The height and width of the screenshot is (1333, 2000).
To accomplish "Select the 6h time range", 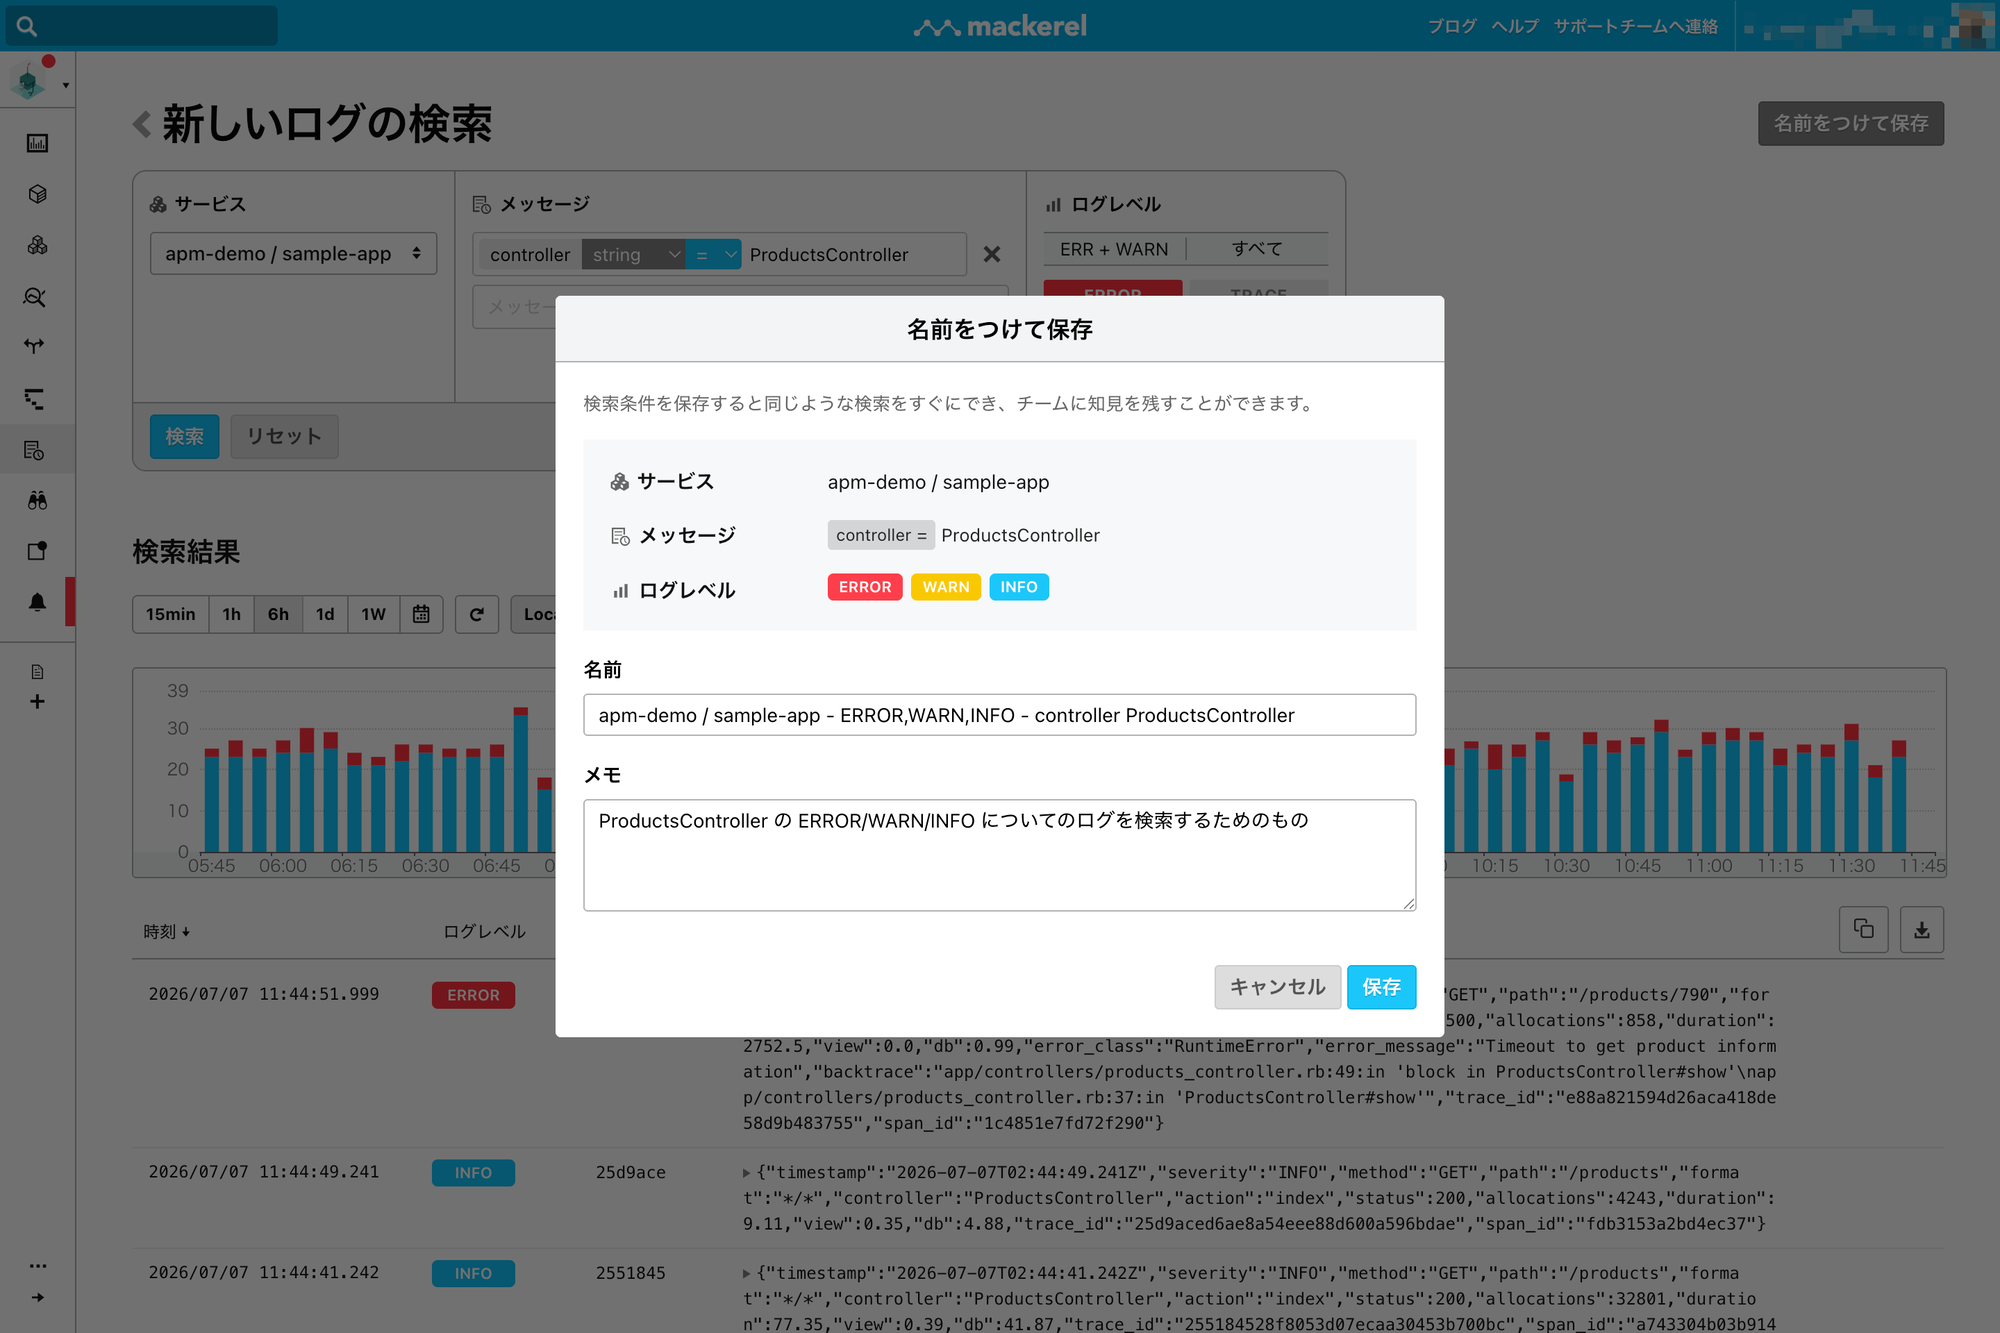I will coord(278,614).
